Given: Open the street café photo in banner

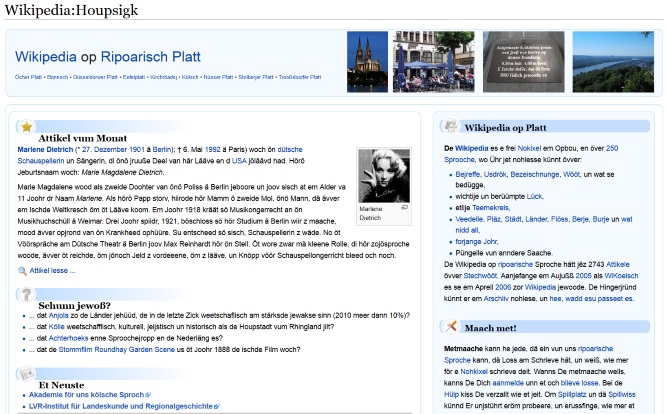Looking at the screenshot, I should click(432, 62).
